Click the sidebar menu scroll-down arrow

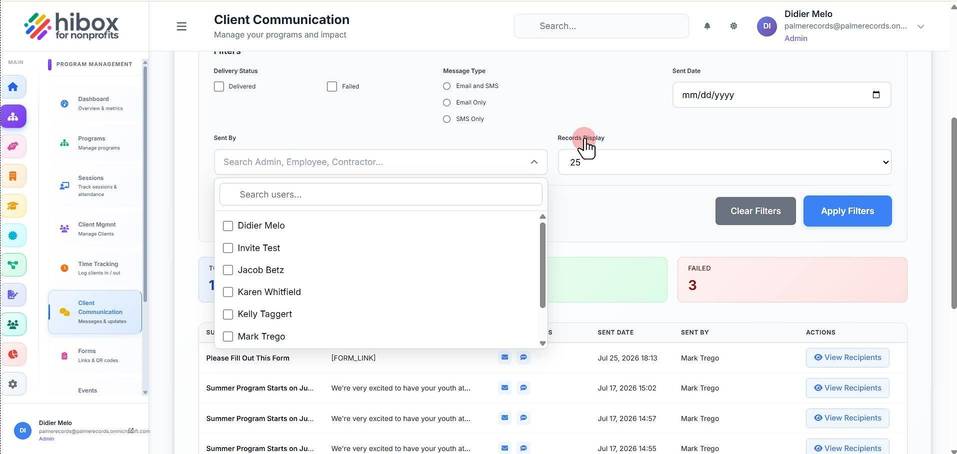145,392
